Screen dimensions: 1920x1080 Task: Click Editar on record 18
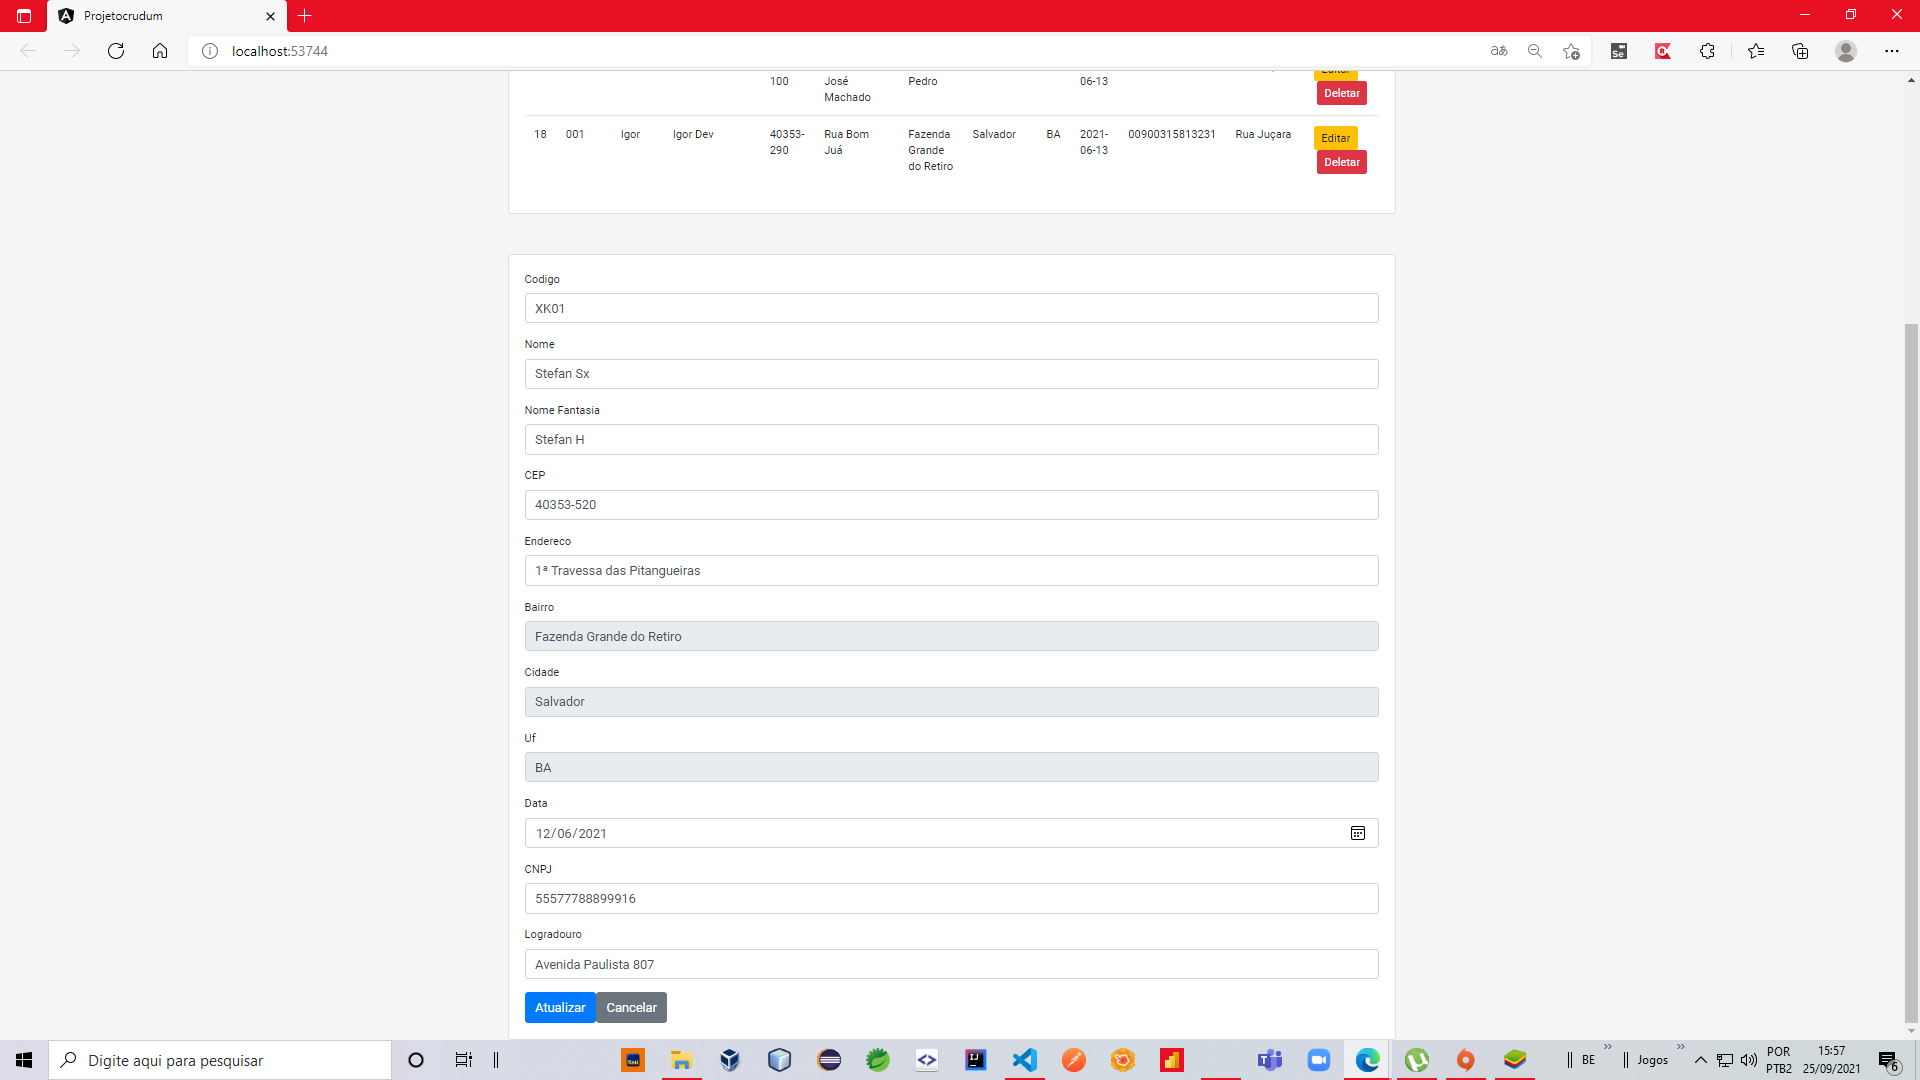pyautogui.click(x=1336, y=138)
